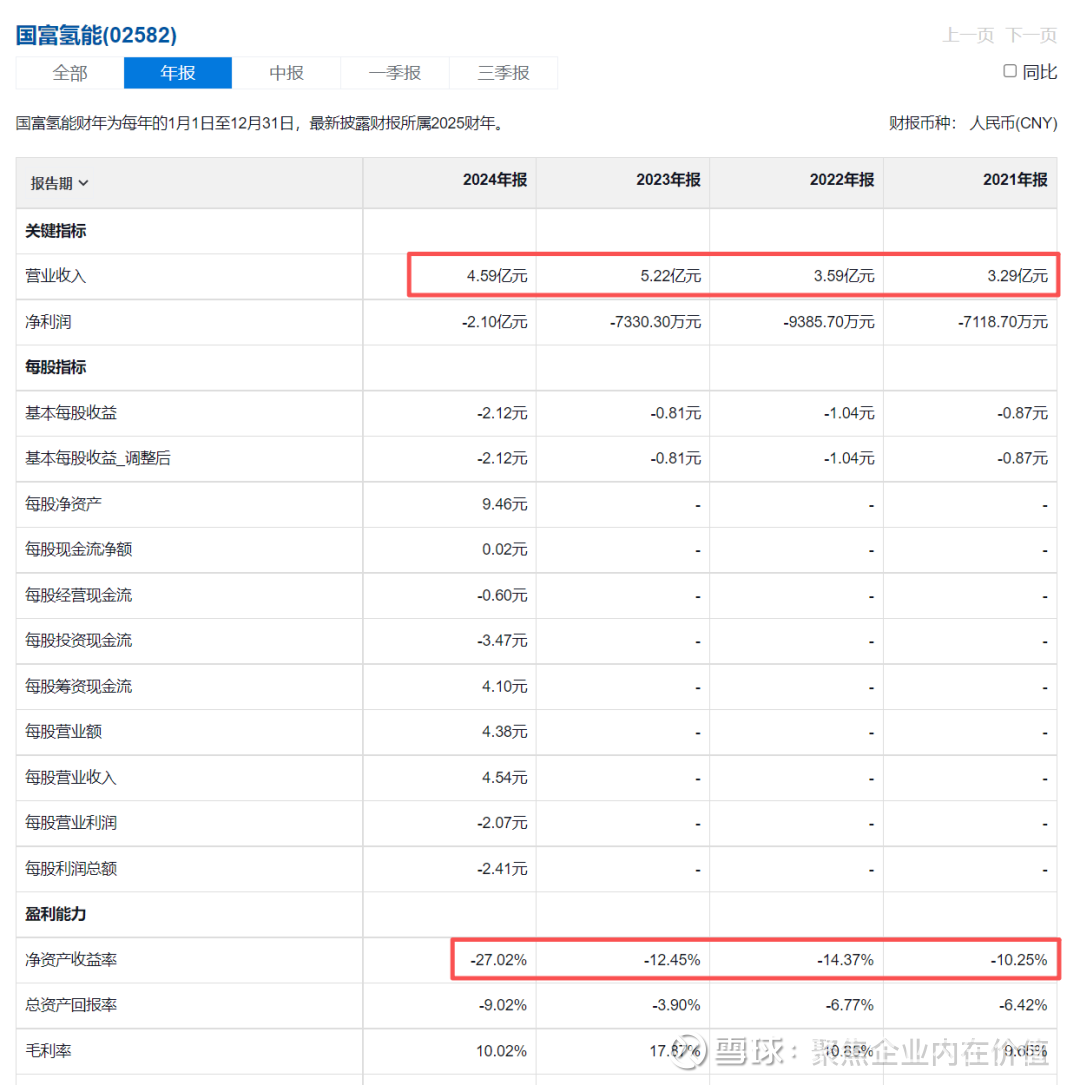Click the 每股营业额 row label
Image resolution: width=1080 pixels, height=1085 pixels.
coord(63,731)
